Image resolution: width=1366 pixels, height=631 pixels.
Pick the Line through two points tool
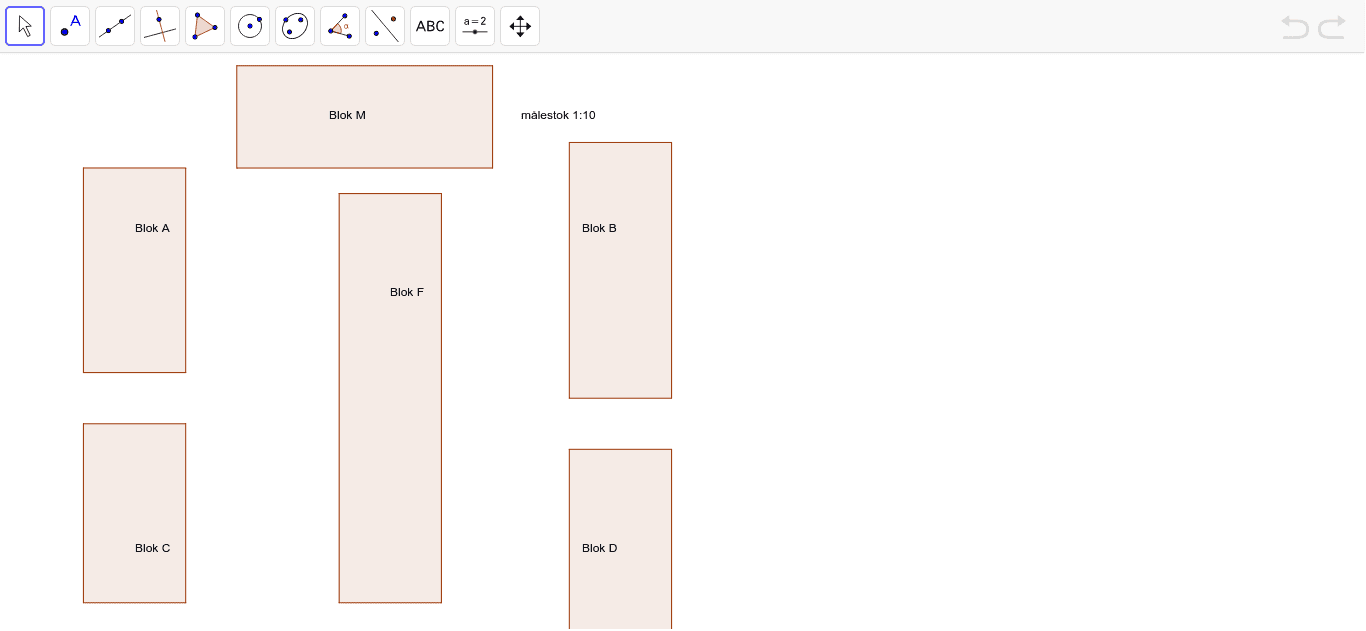(x=115, y=26)
